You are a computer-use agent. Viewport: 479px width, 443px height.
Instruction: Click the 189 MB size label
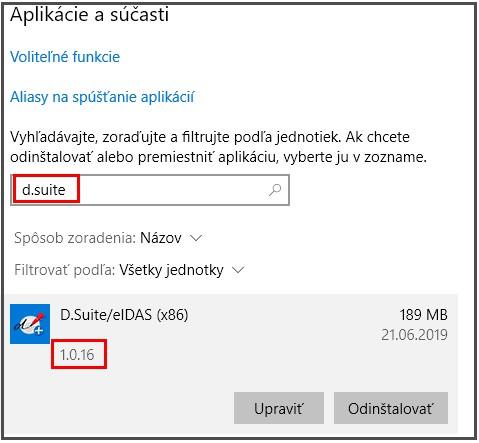[x=423, y=315]
